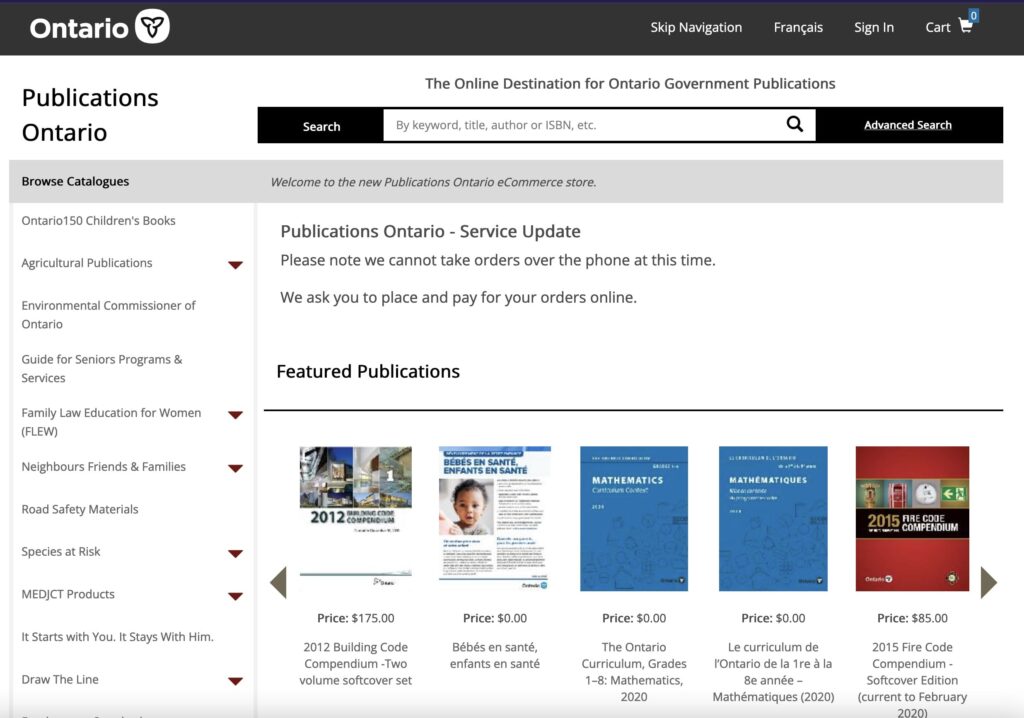Switch language to Français
1024x718 pixels.
pyautogui.click(x=798, y=27)
